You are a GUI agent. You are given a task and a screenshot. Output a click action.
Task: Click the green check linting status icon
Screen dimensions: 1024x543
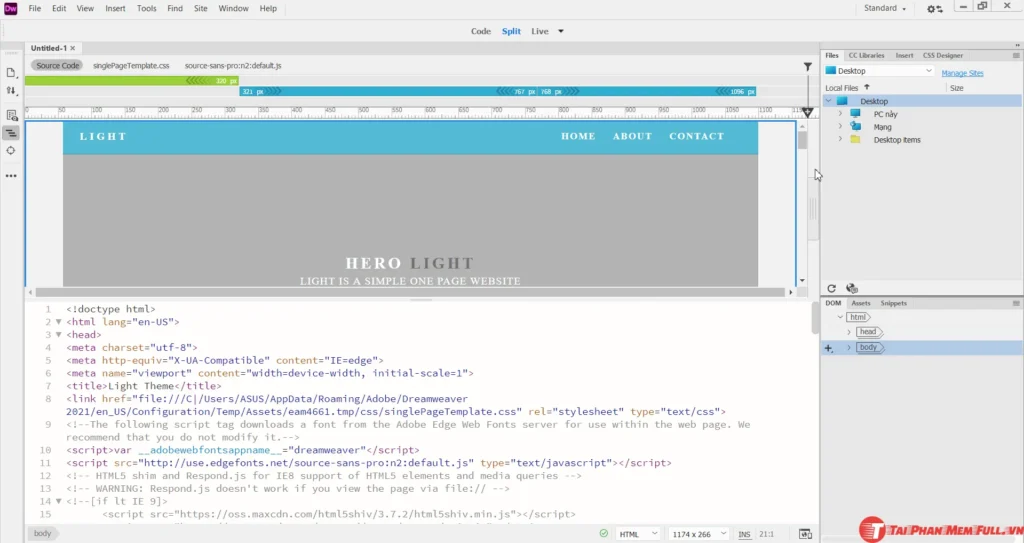603,533
